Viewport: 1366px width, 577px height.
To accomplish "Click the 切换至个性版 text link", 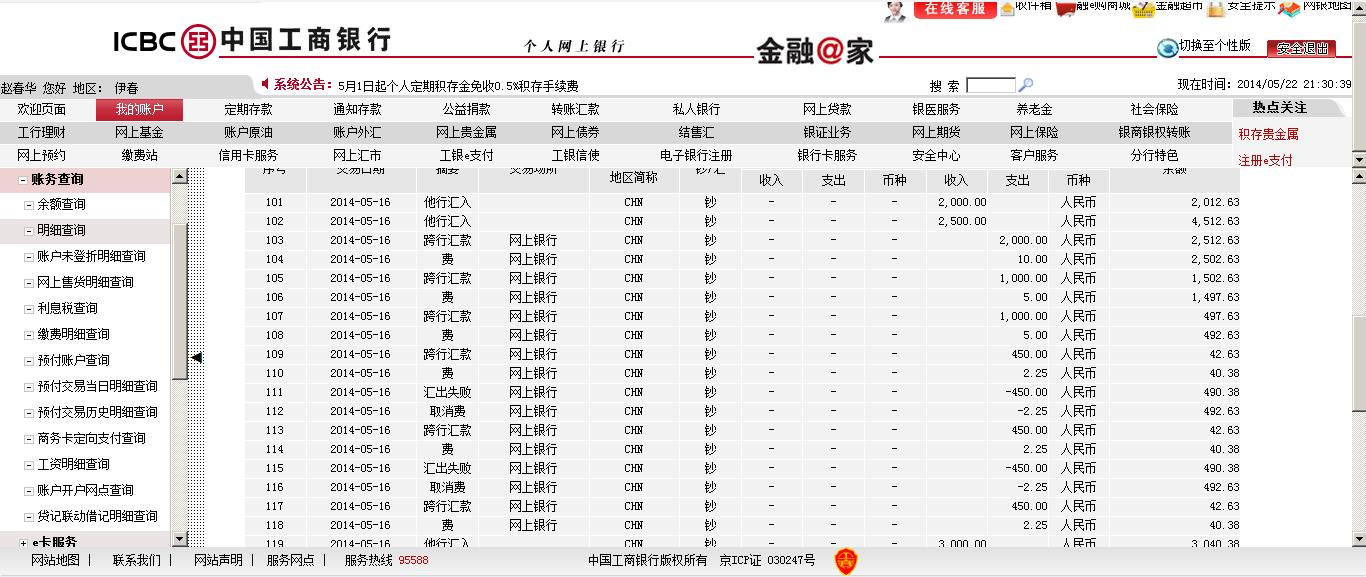I will click(1215, 46).
